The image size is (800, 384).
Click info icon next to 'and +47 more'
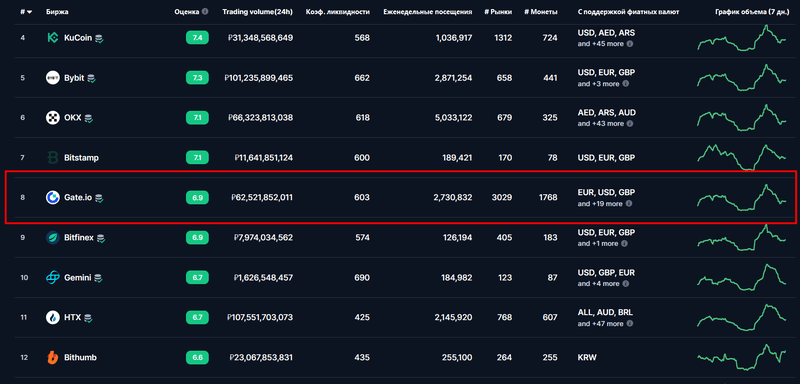pyautogui.click(x=630, y=323)
